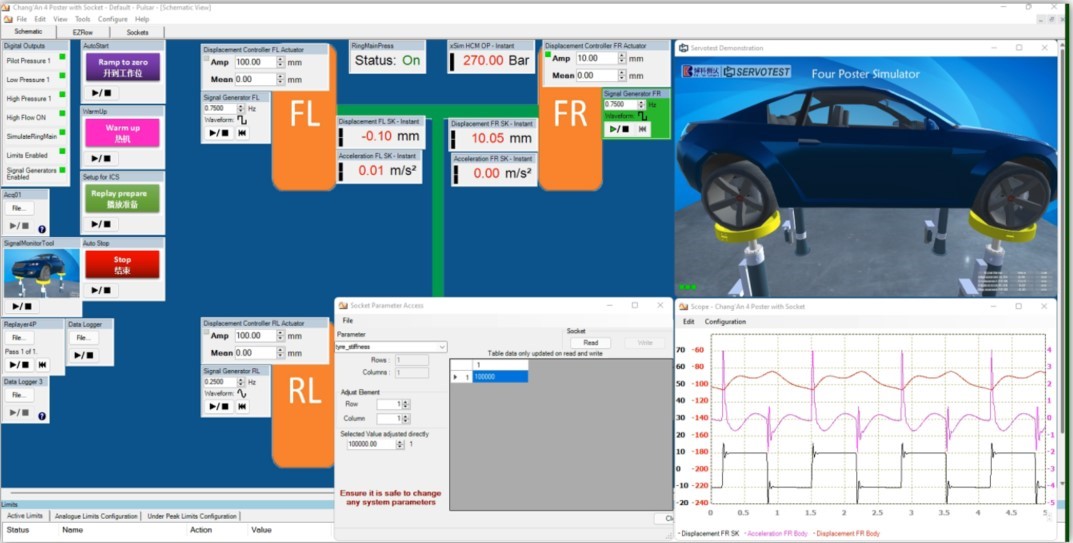This screenshot has height=543, width=1073.
Task: Toggle the Pilot Pressure 1 digital output
Action: point(62,61)
